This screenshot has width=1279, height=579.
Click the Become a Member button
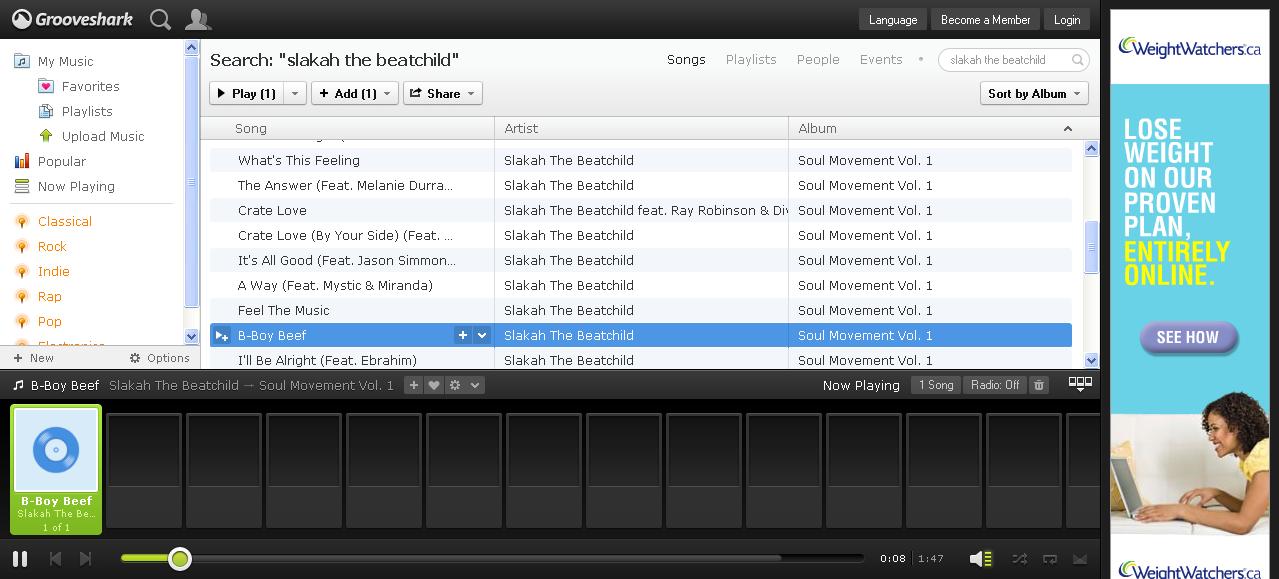coord(984,19)
